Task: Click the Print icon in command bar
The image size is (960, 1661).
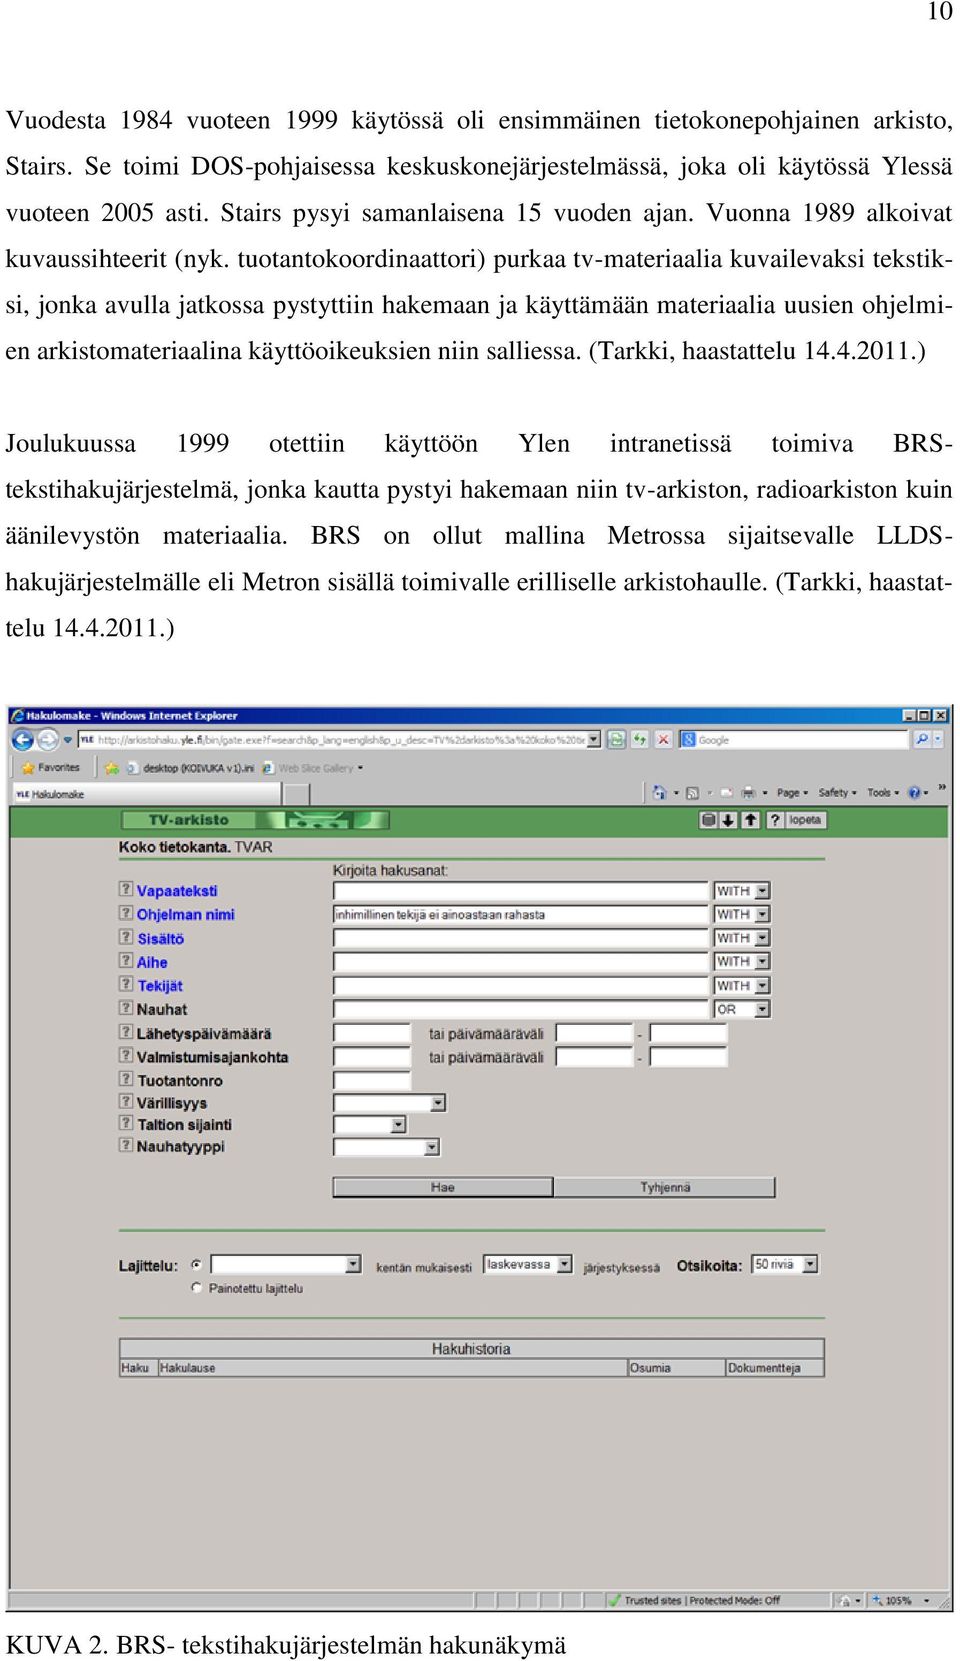Action: click(x=748, y=793)
